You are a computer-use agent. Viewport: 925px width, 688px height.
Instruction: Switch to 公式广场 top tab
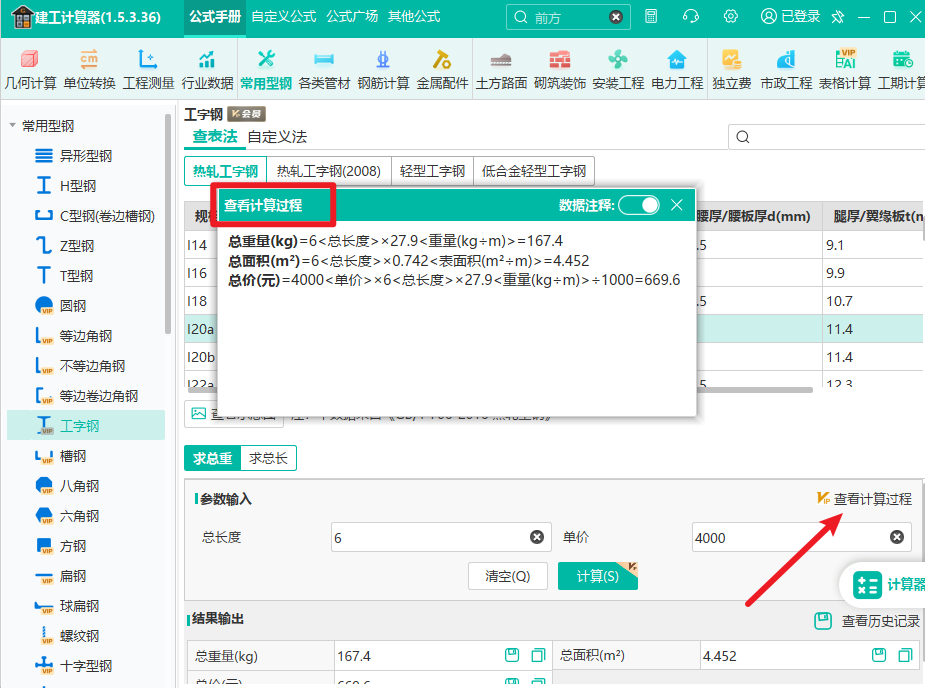(352, 17)
